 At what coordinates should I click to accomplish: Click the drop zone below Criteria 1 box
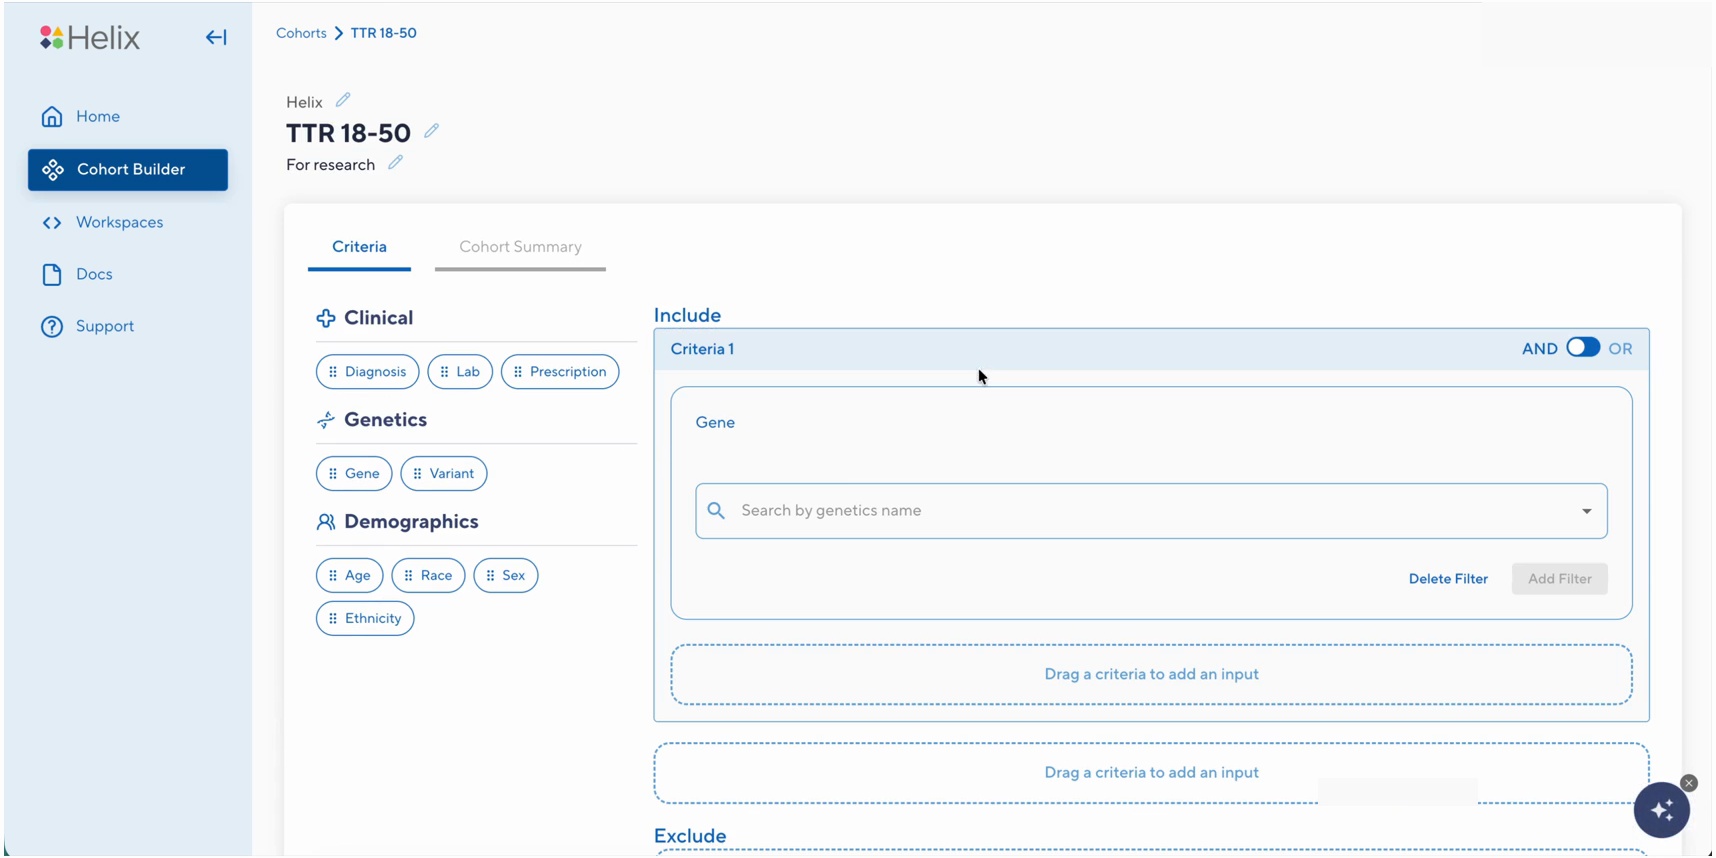point(1151,773)
